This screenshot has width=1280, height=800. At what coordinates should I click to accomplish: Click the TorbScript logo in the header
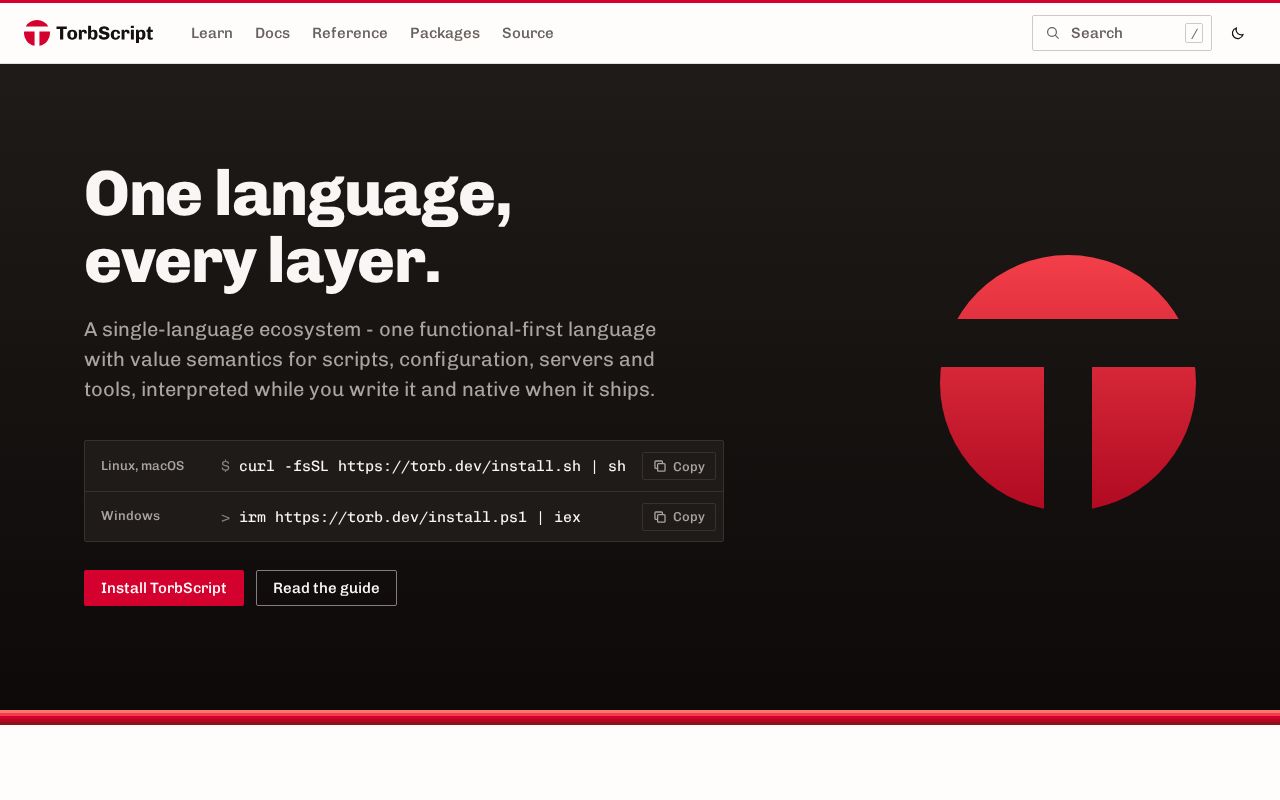coord(88,33)
